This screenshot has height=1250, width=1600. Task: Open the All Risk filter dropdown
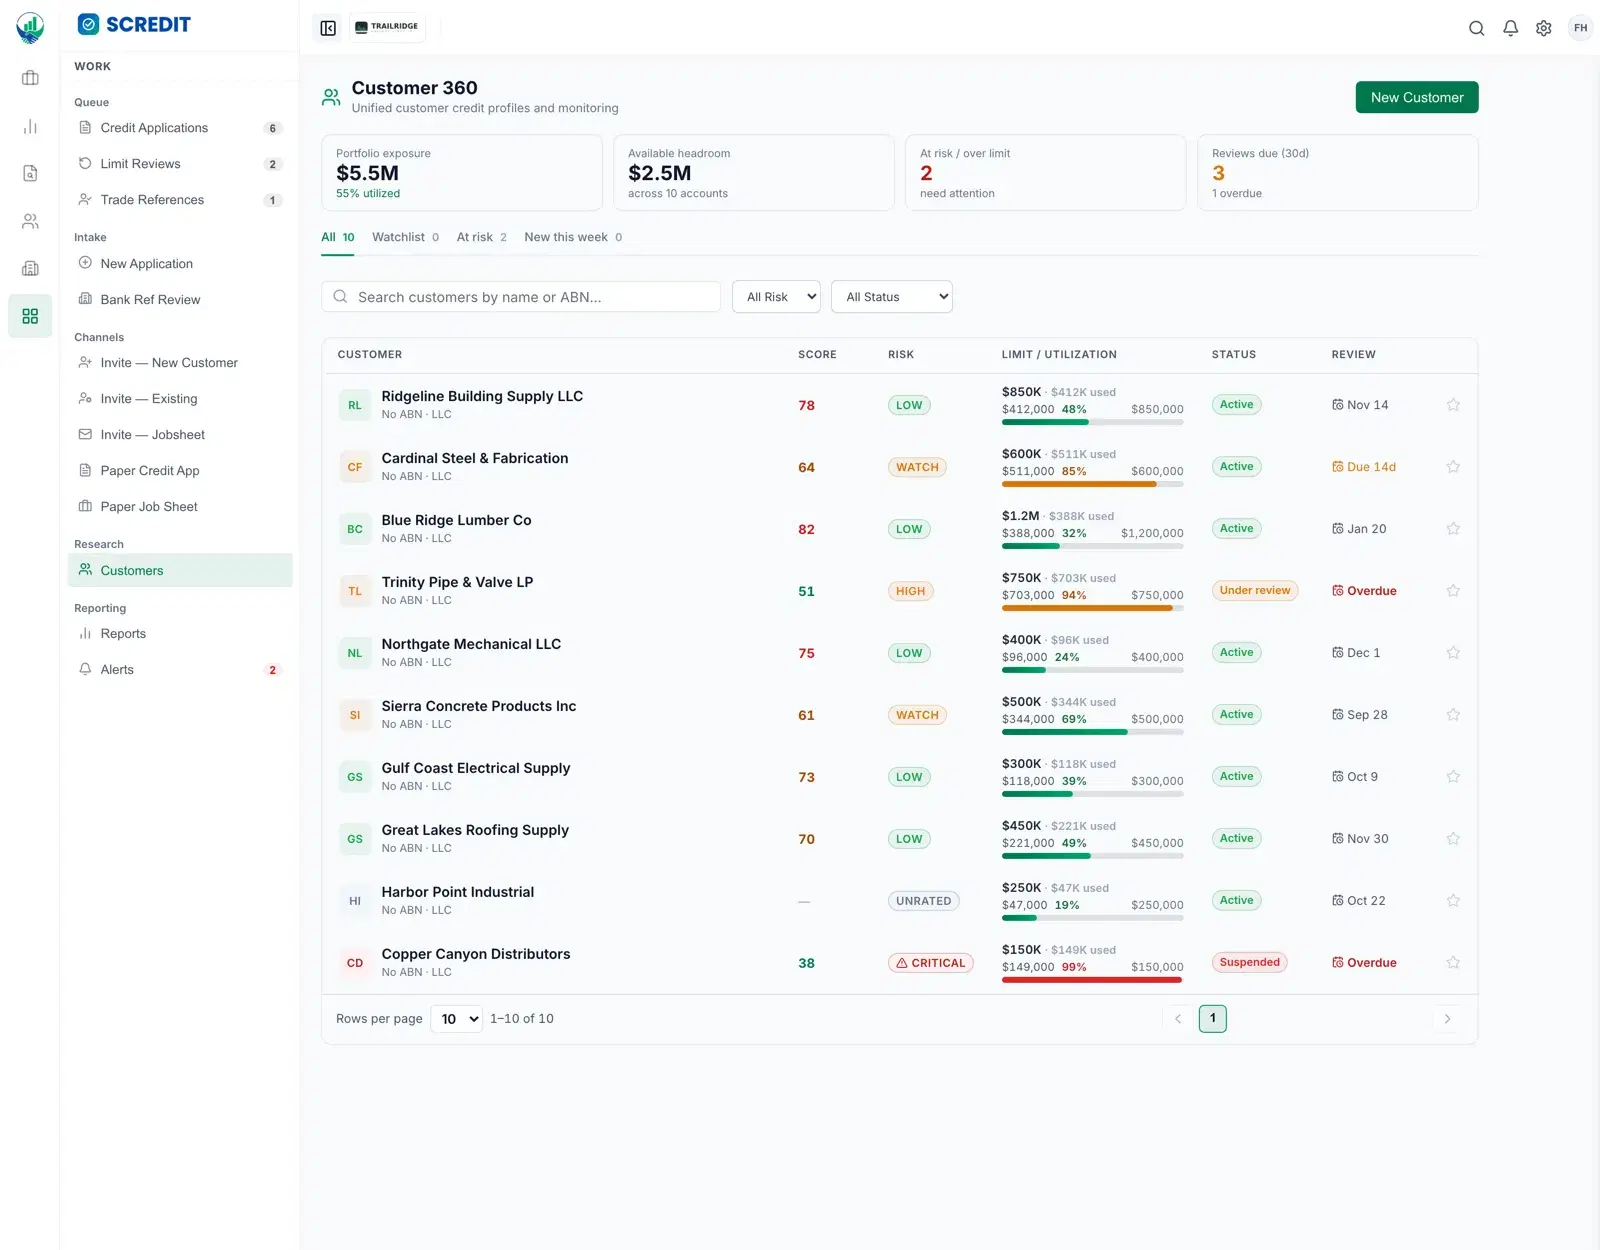click(776, 297)
